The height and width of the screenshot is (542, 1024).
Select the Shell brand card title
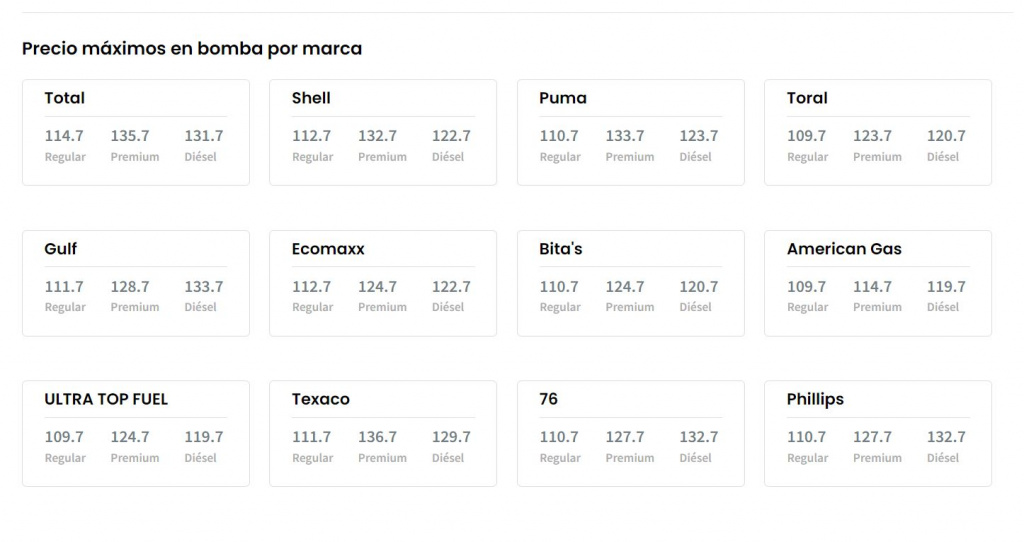click(311, 98)
